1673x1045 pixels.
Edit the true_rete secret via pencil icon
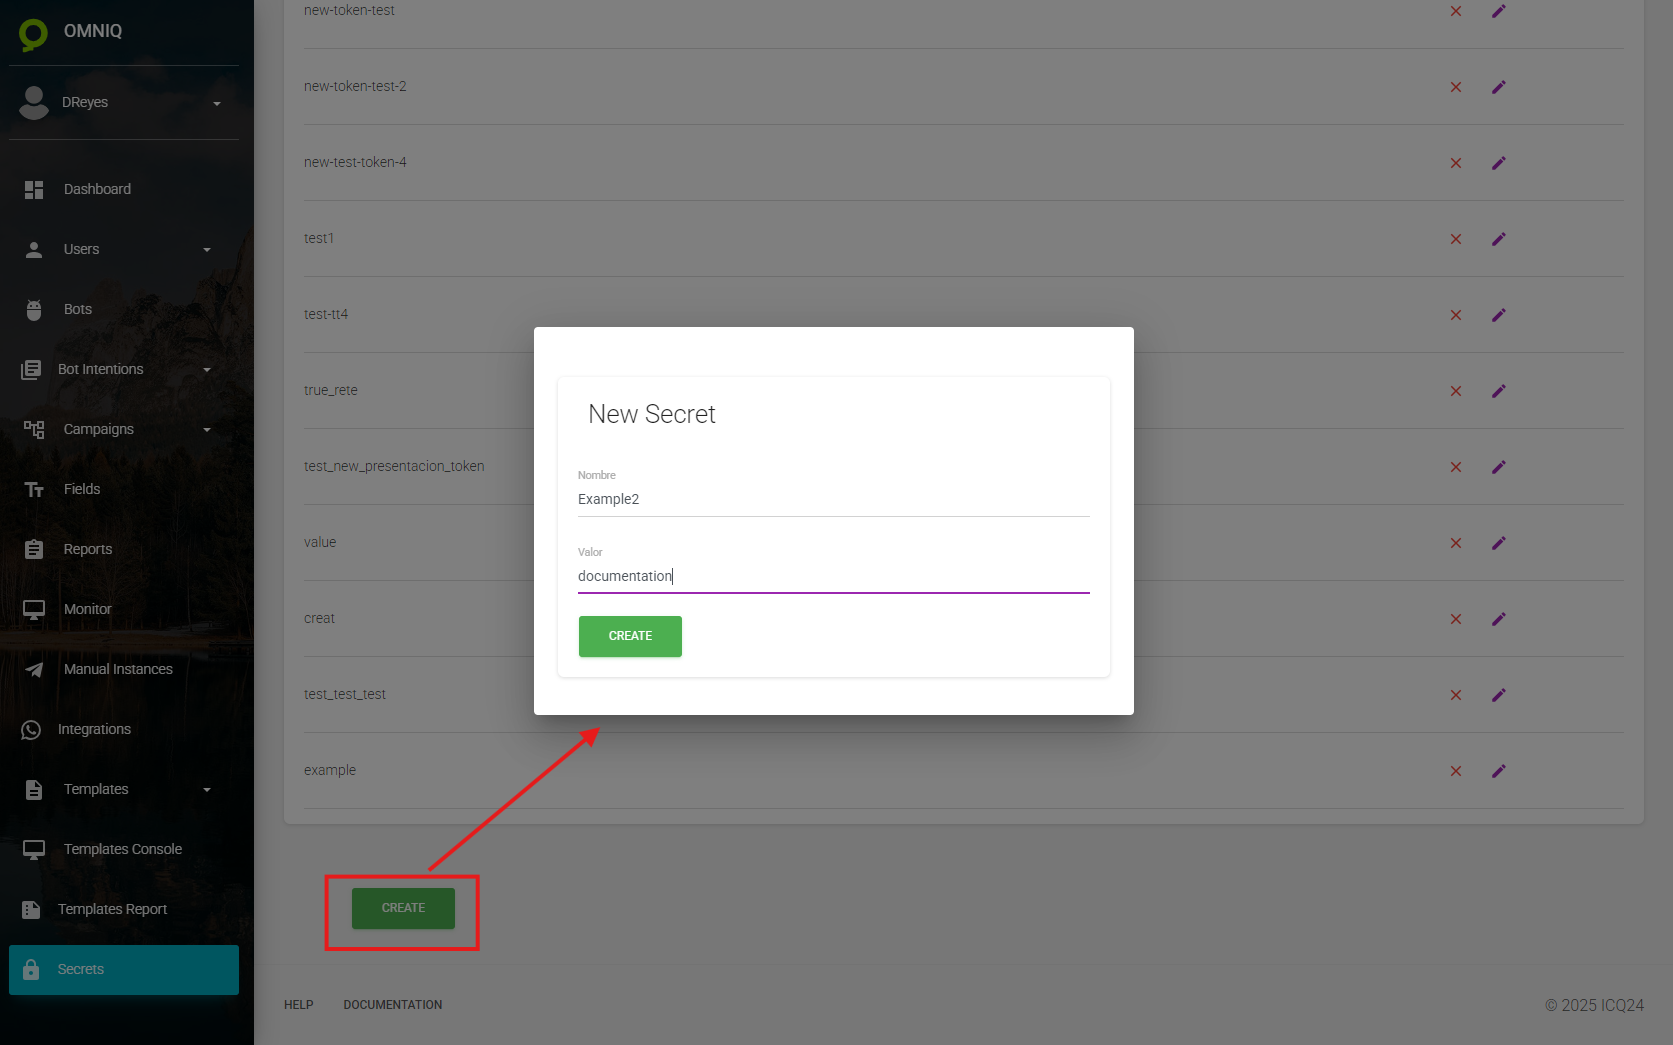1498,391
